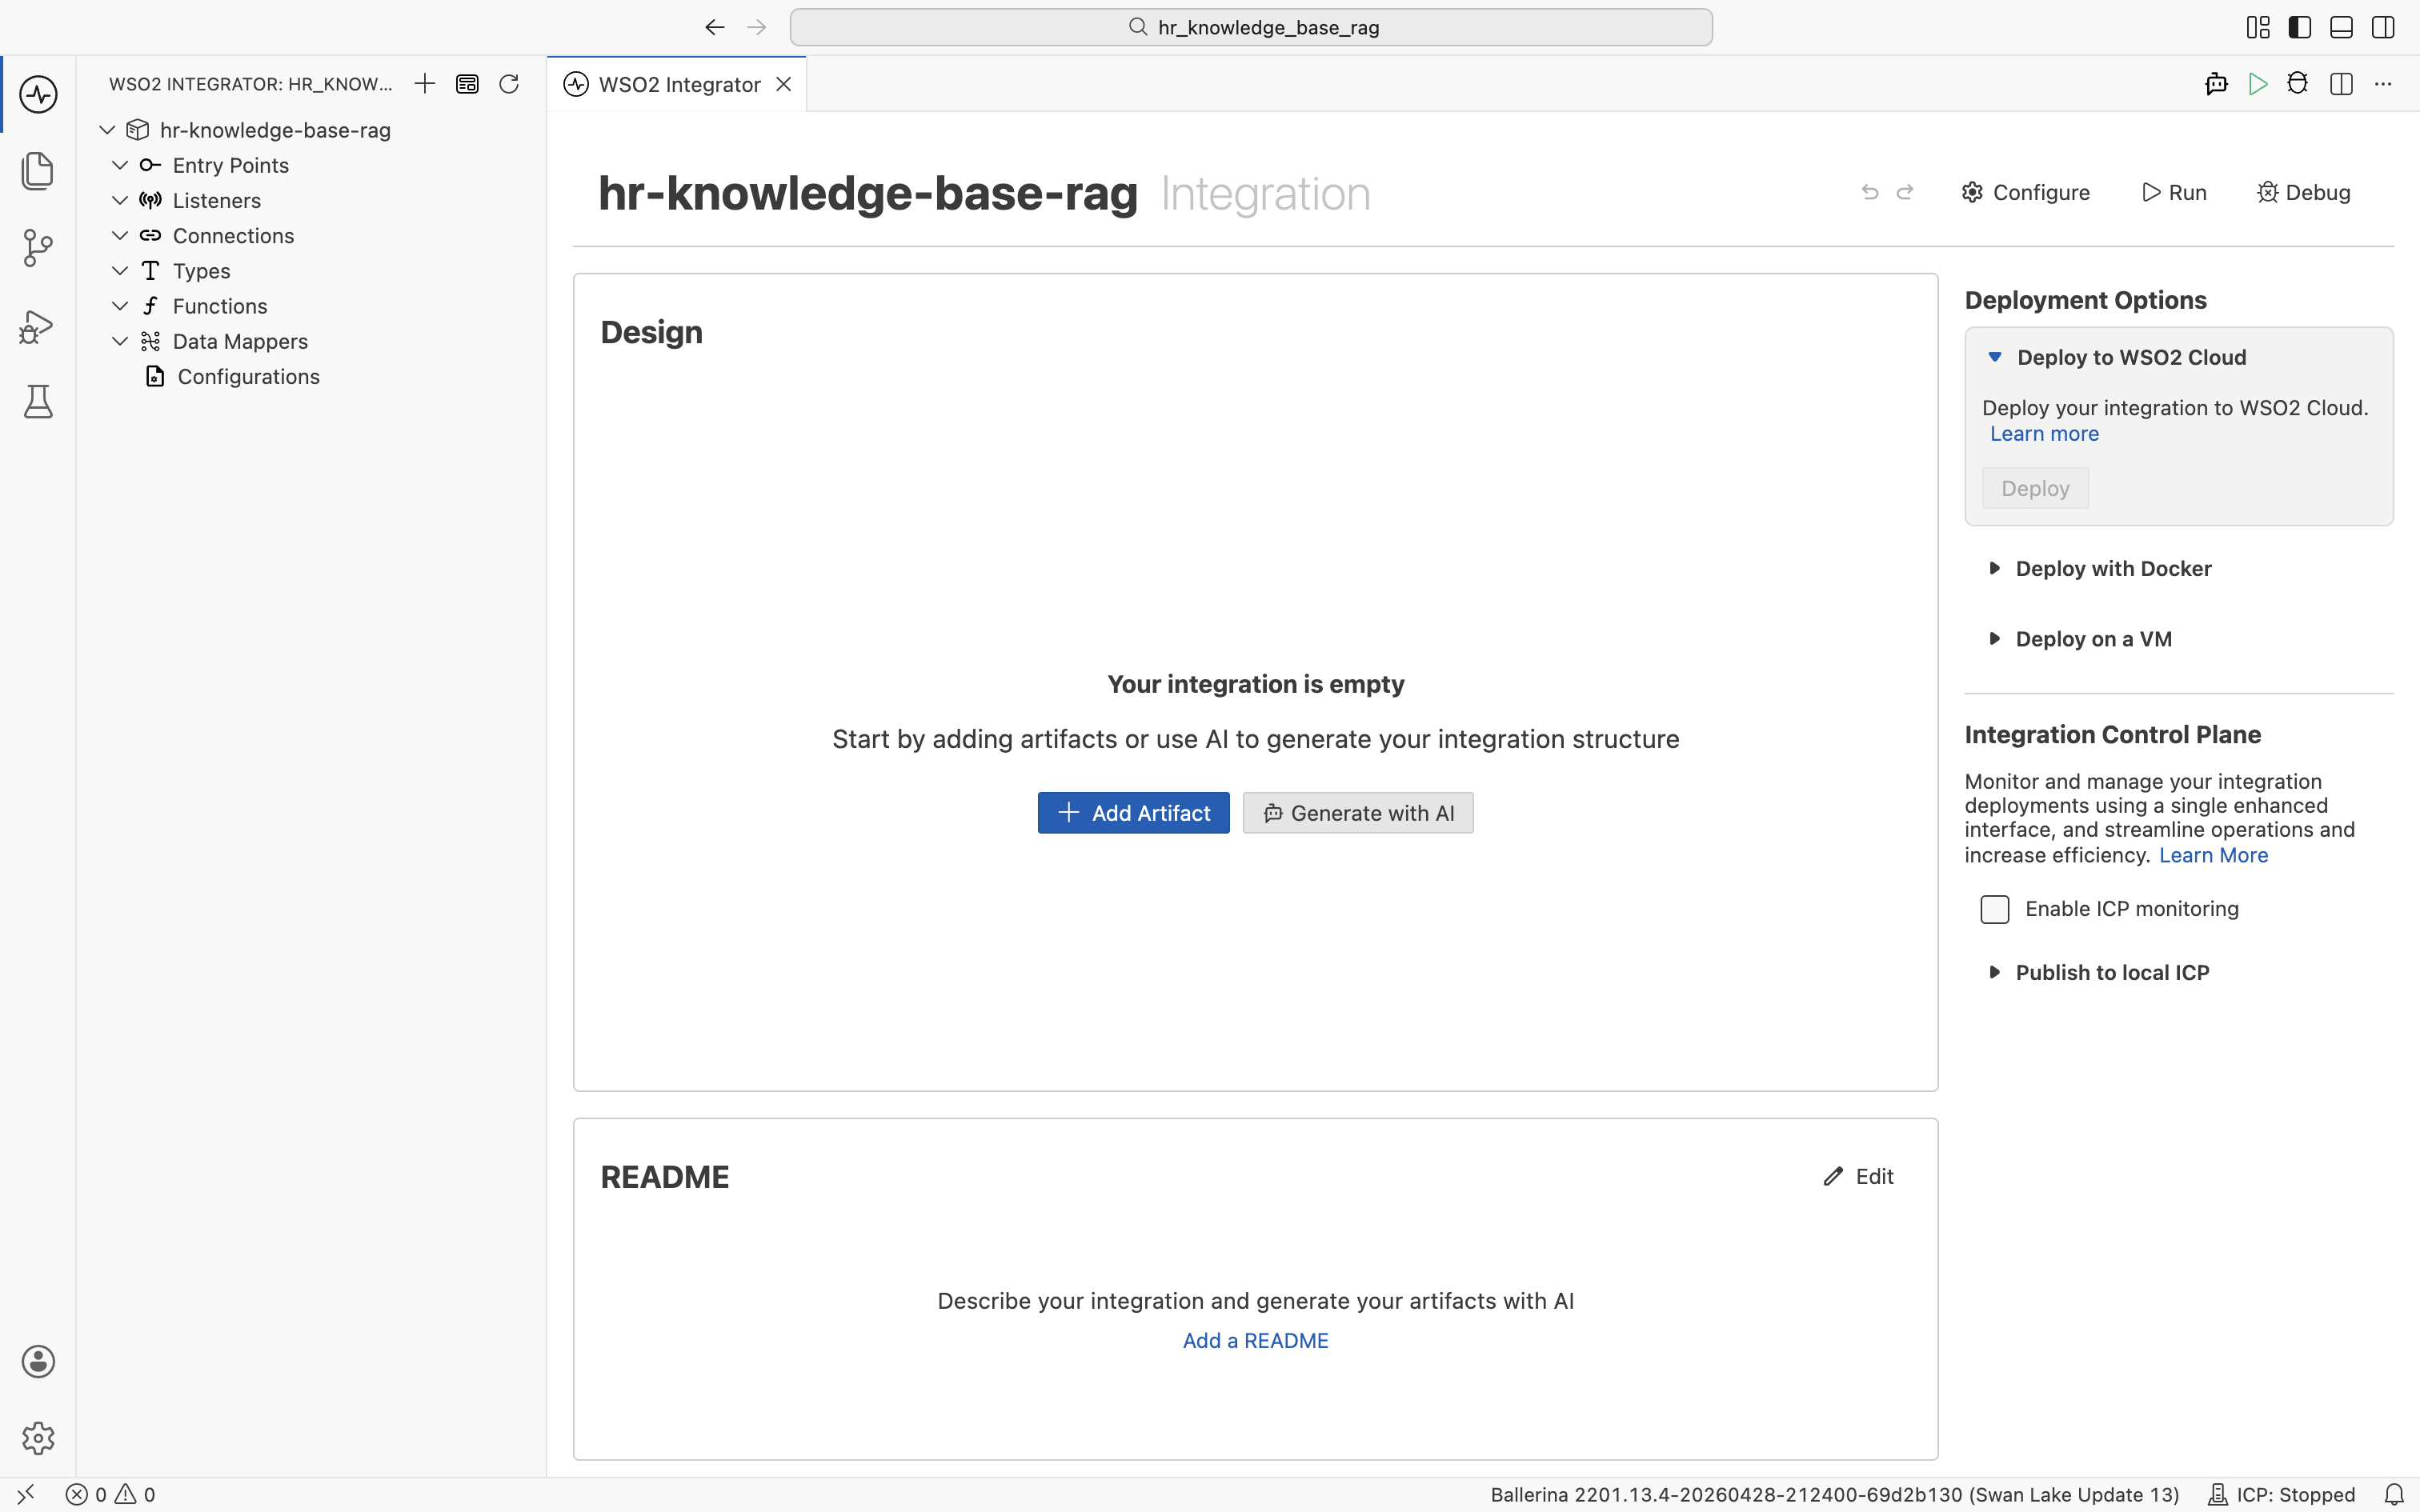
Task: Click Ballerina version status bar entry
Action: pyautogui.click(x=1834, y=1495)
